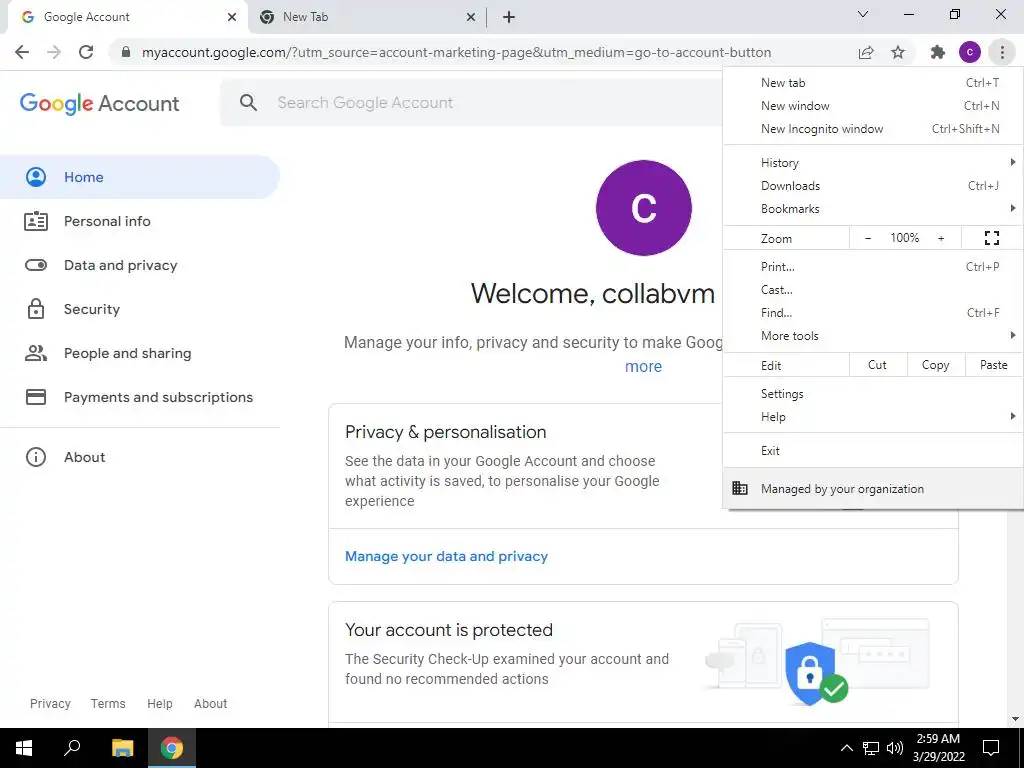Viewport: 1024px width, 768px height.
Task: Click the Data and privacy toggle icon
Action: (x=36, y=265)
